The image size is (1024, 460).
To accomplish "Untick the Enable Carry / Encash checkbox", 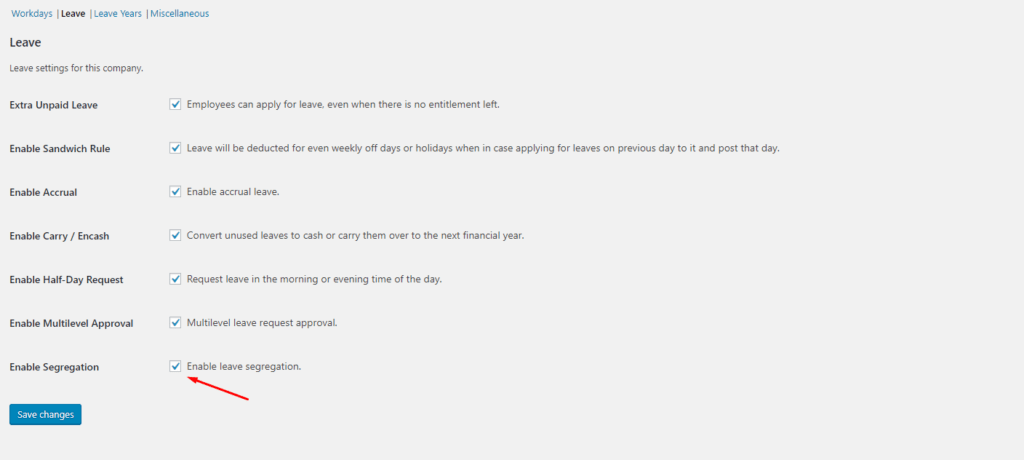I will [175, 235].
